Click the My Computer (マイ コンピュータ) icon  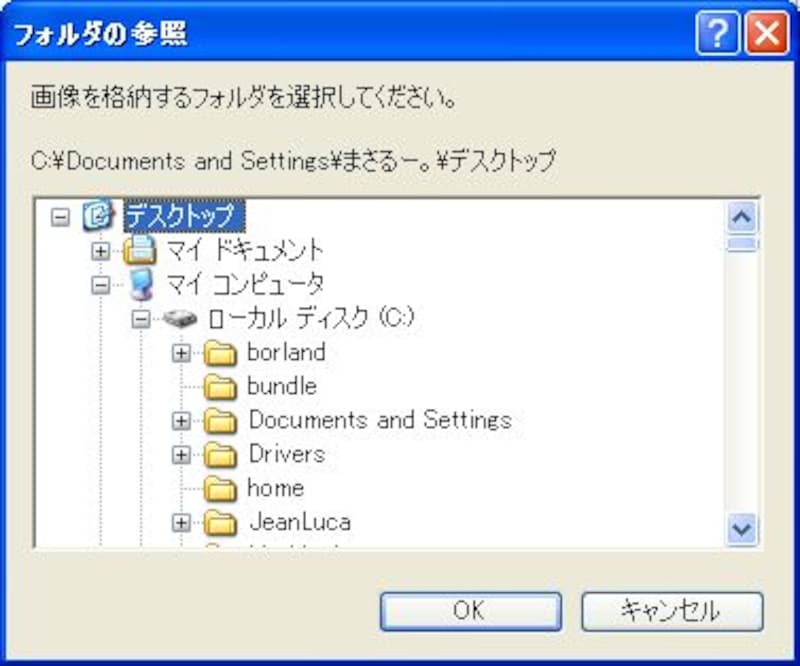coord(140,284)
